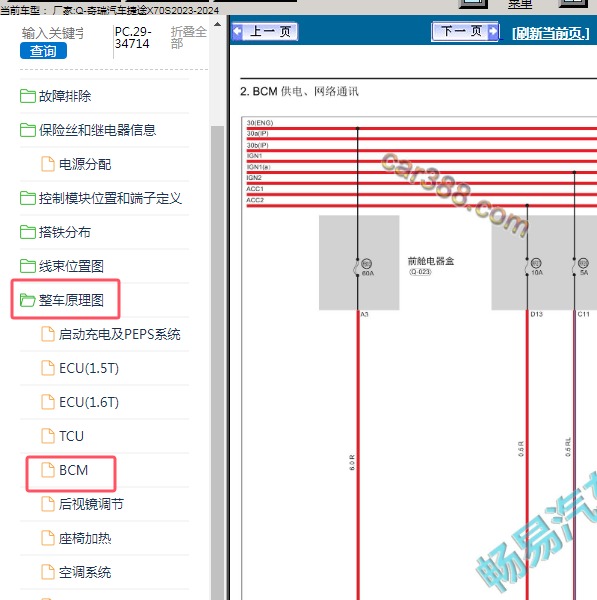Screen dimensions: 597x600
Task: Click the page icon beside 启动充电及PEPS系统
Action: tap(48, 334)
